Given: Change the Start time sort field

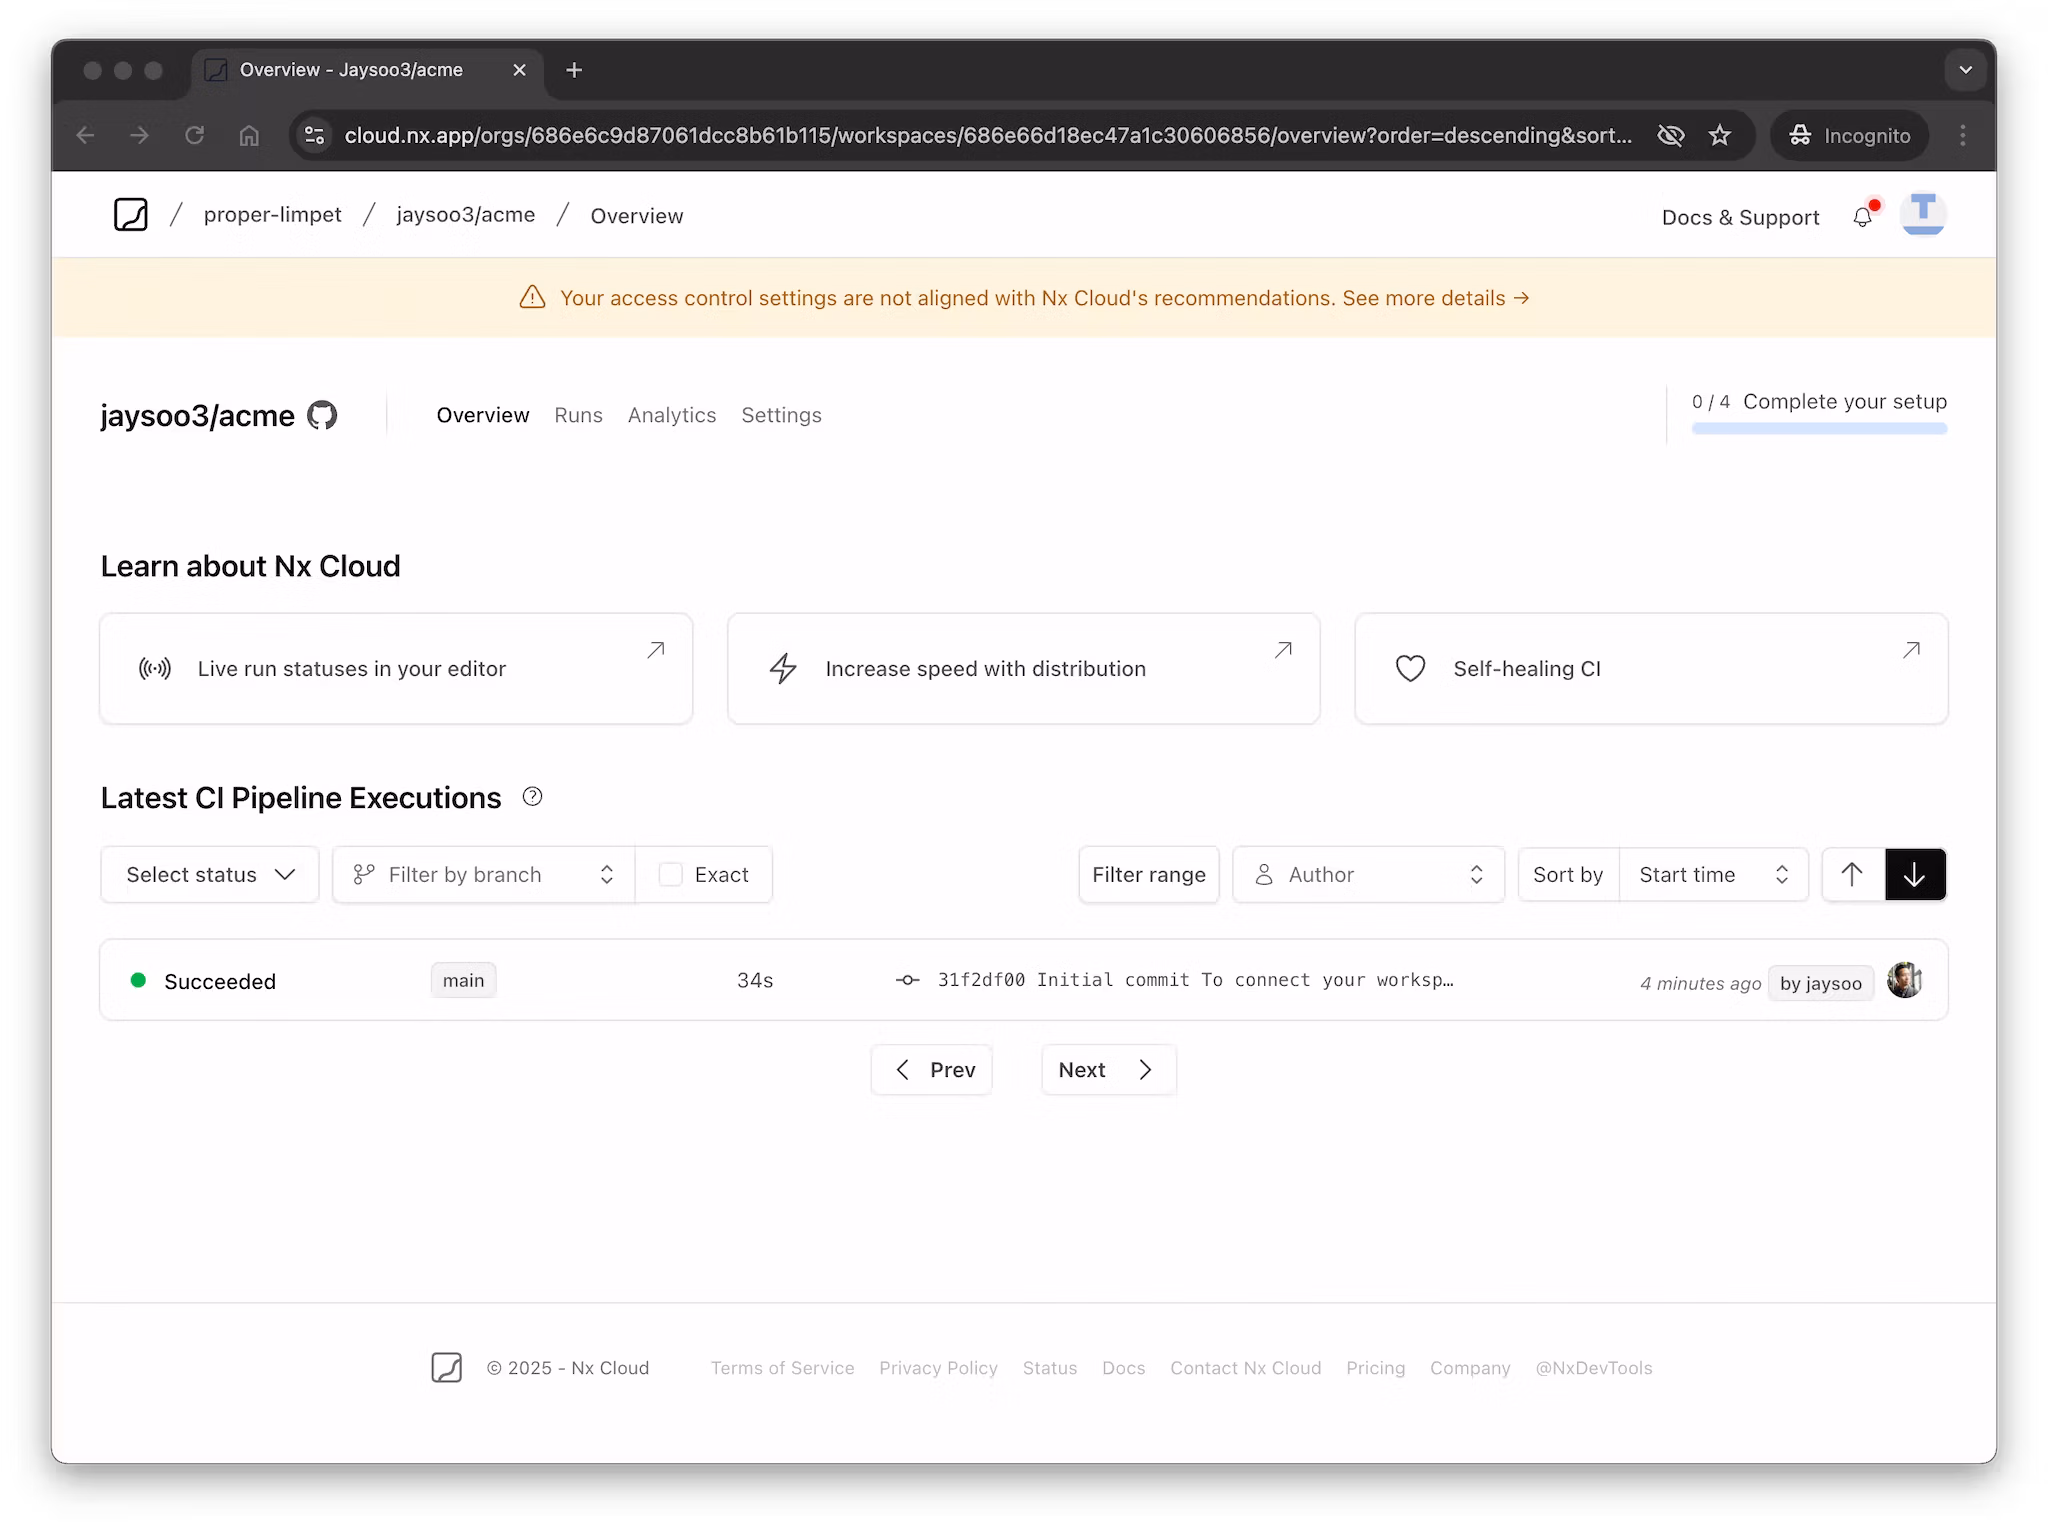Looking at the screenshot, I should coord(1713,875).
